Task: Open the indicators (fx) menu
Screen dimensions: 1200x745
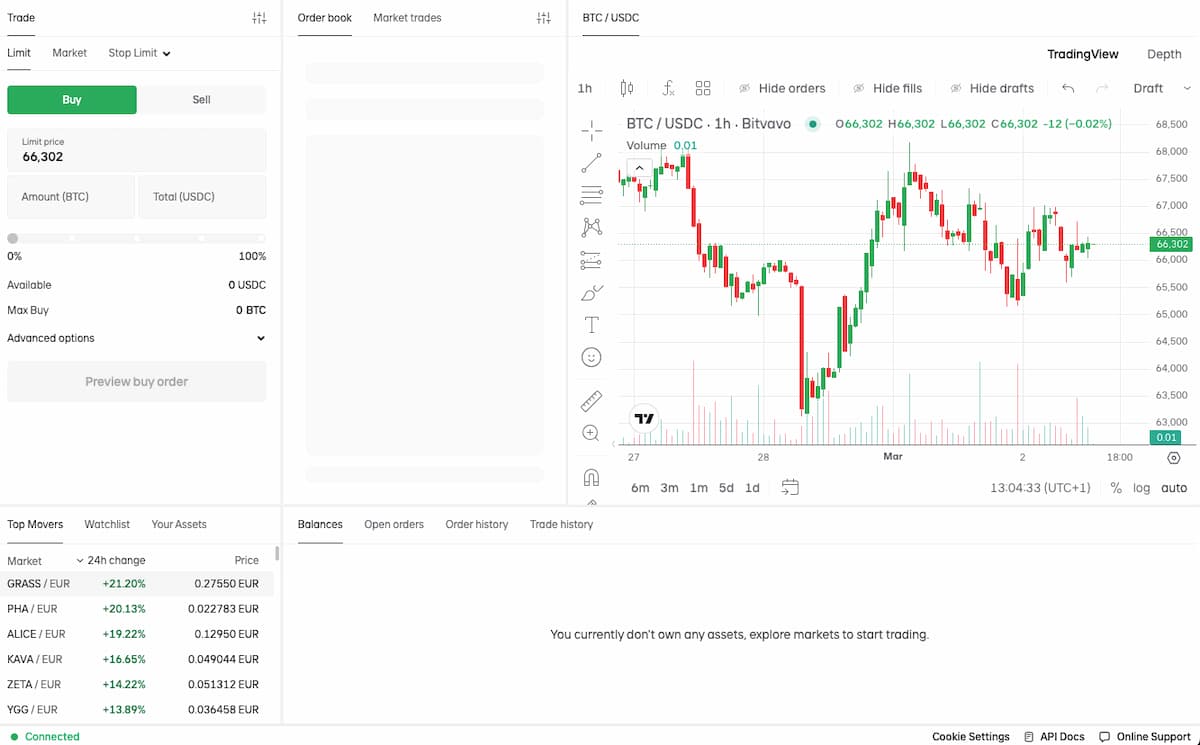Action: point(668,88)
